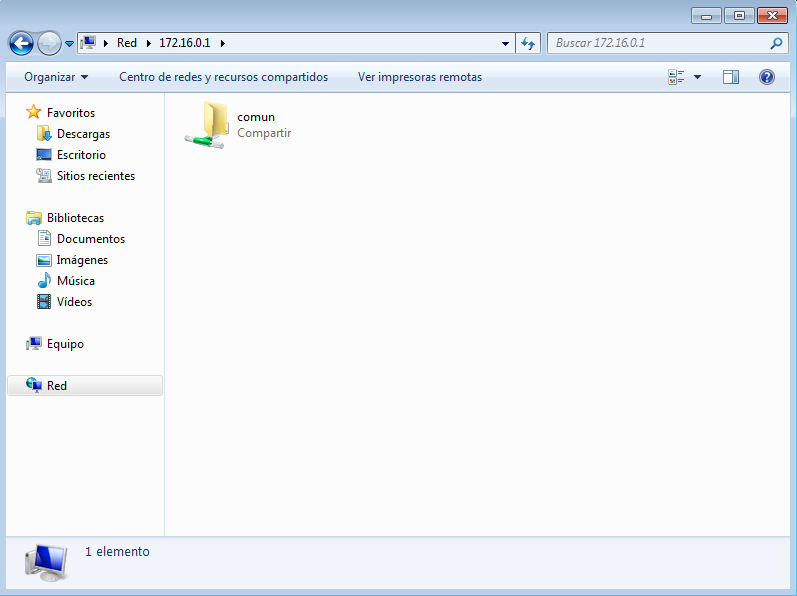Click the Sitios recientes icon

click(x=44, y=176)
